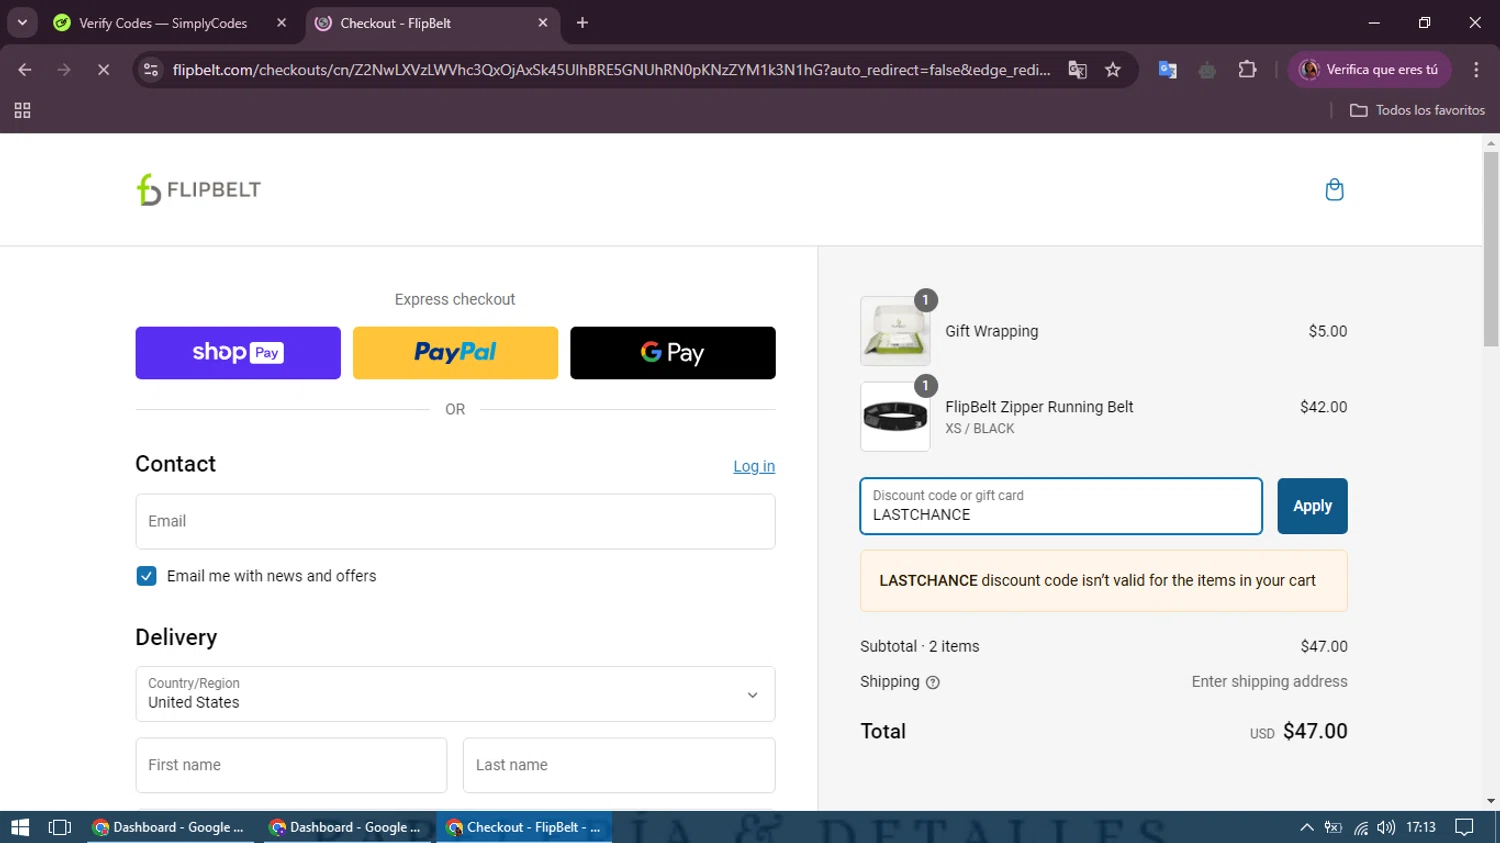Apply the discount code
Image resolution: width=1500 pixels, height=843 pixels.
1312,506
